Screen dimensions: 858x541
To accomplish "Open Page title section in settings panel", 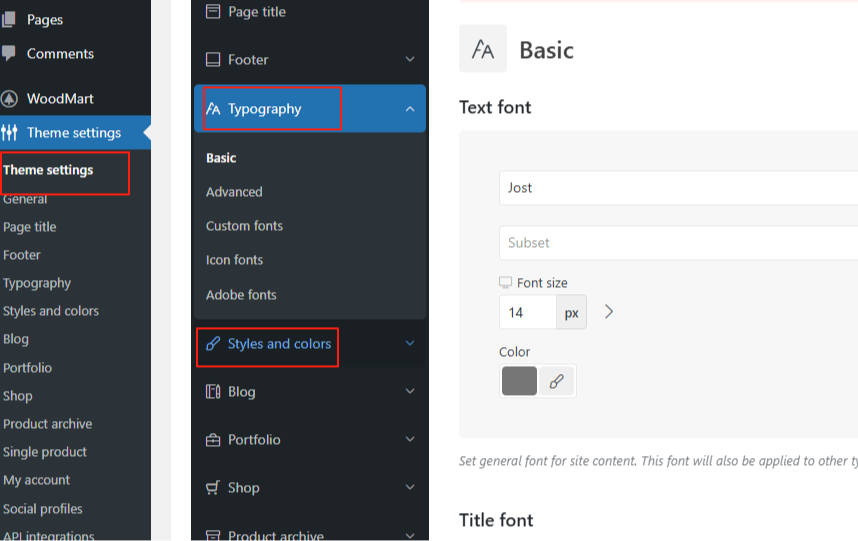I will point(257,11).
